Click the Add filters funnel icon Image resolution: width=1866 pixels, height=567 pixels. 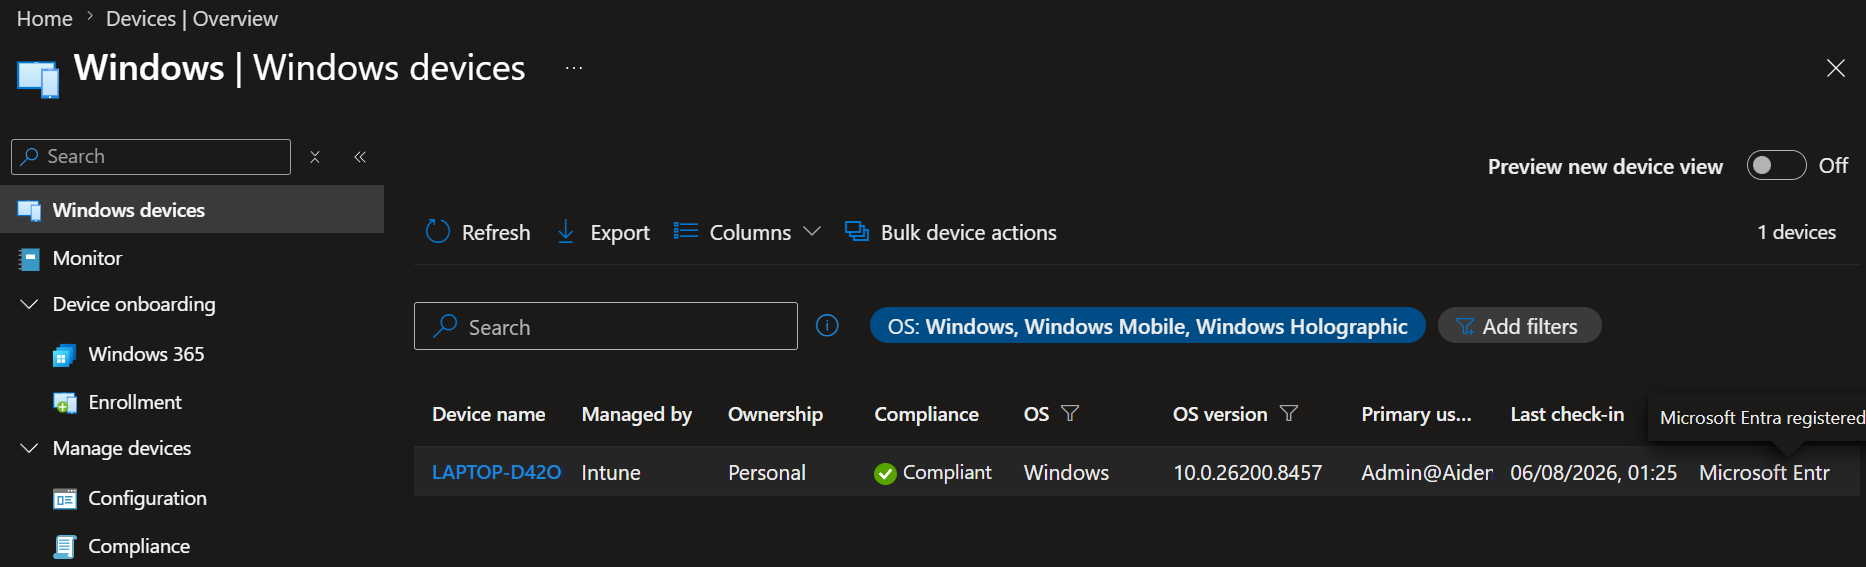click(x=1465, y=326)
